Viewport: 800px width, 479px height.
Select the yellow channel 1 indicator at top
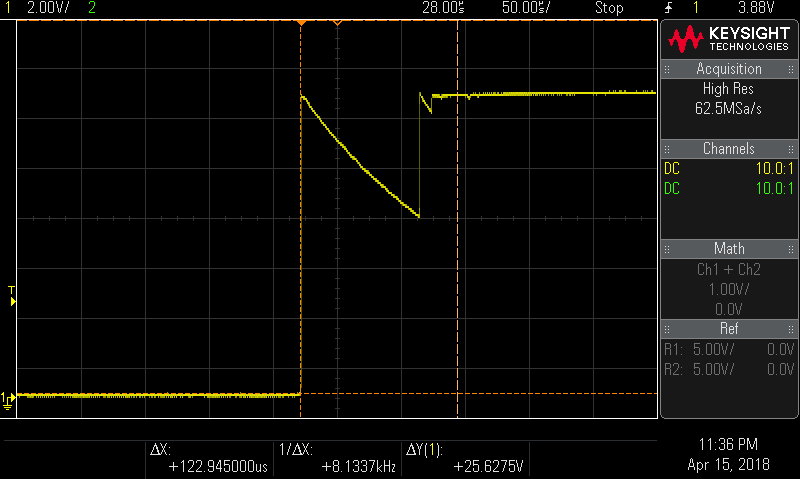coord(10,8)
